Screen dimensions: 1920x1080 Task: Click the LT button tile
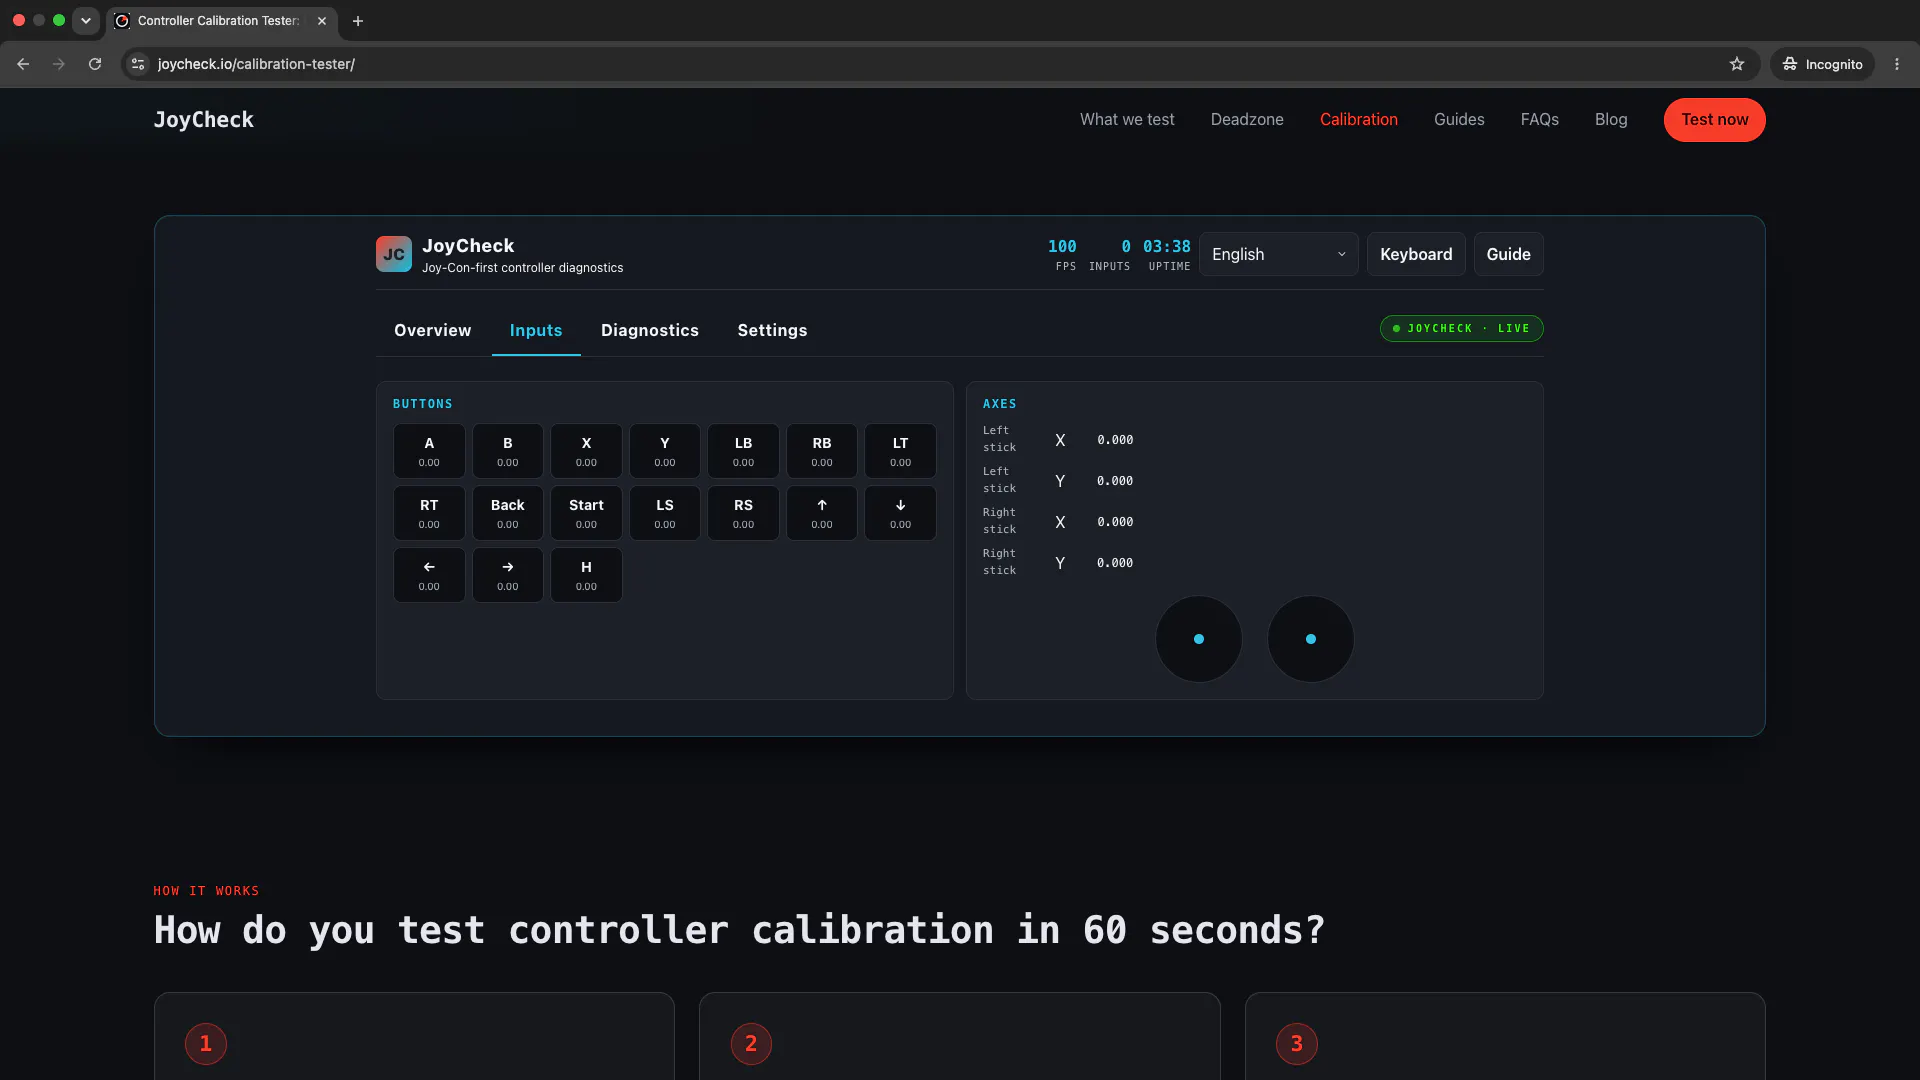coord(900,451)
